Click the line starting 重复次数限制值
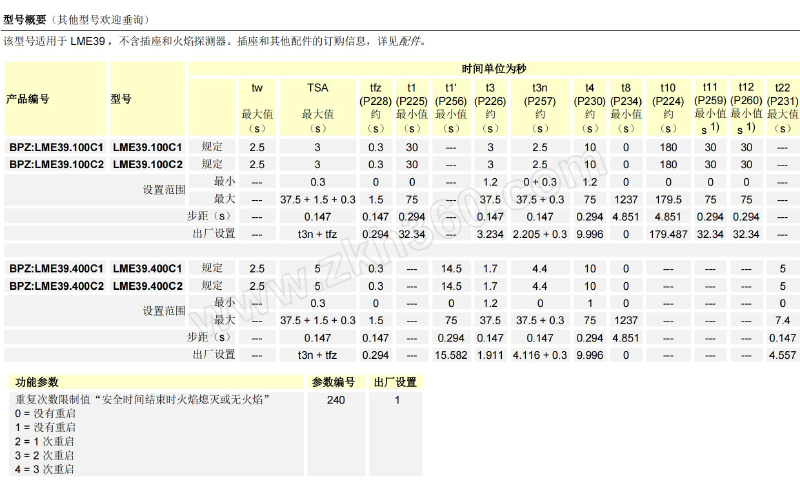The image size is (800, 487). (142, 400)
